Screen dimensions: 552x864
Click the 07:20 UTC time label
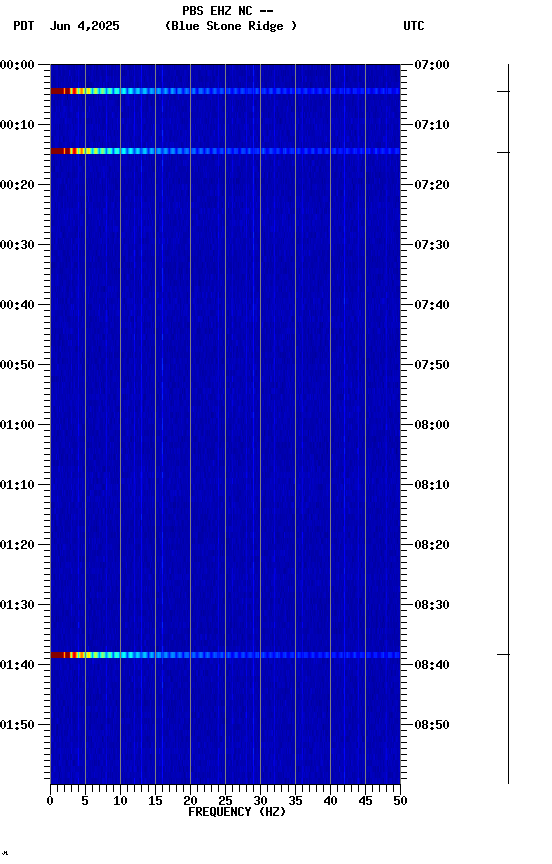coord(432,185)
